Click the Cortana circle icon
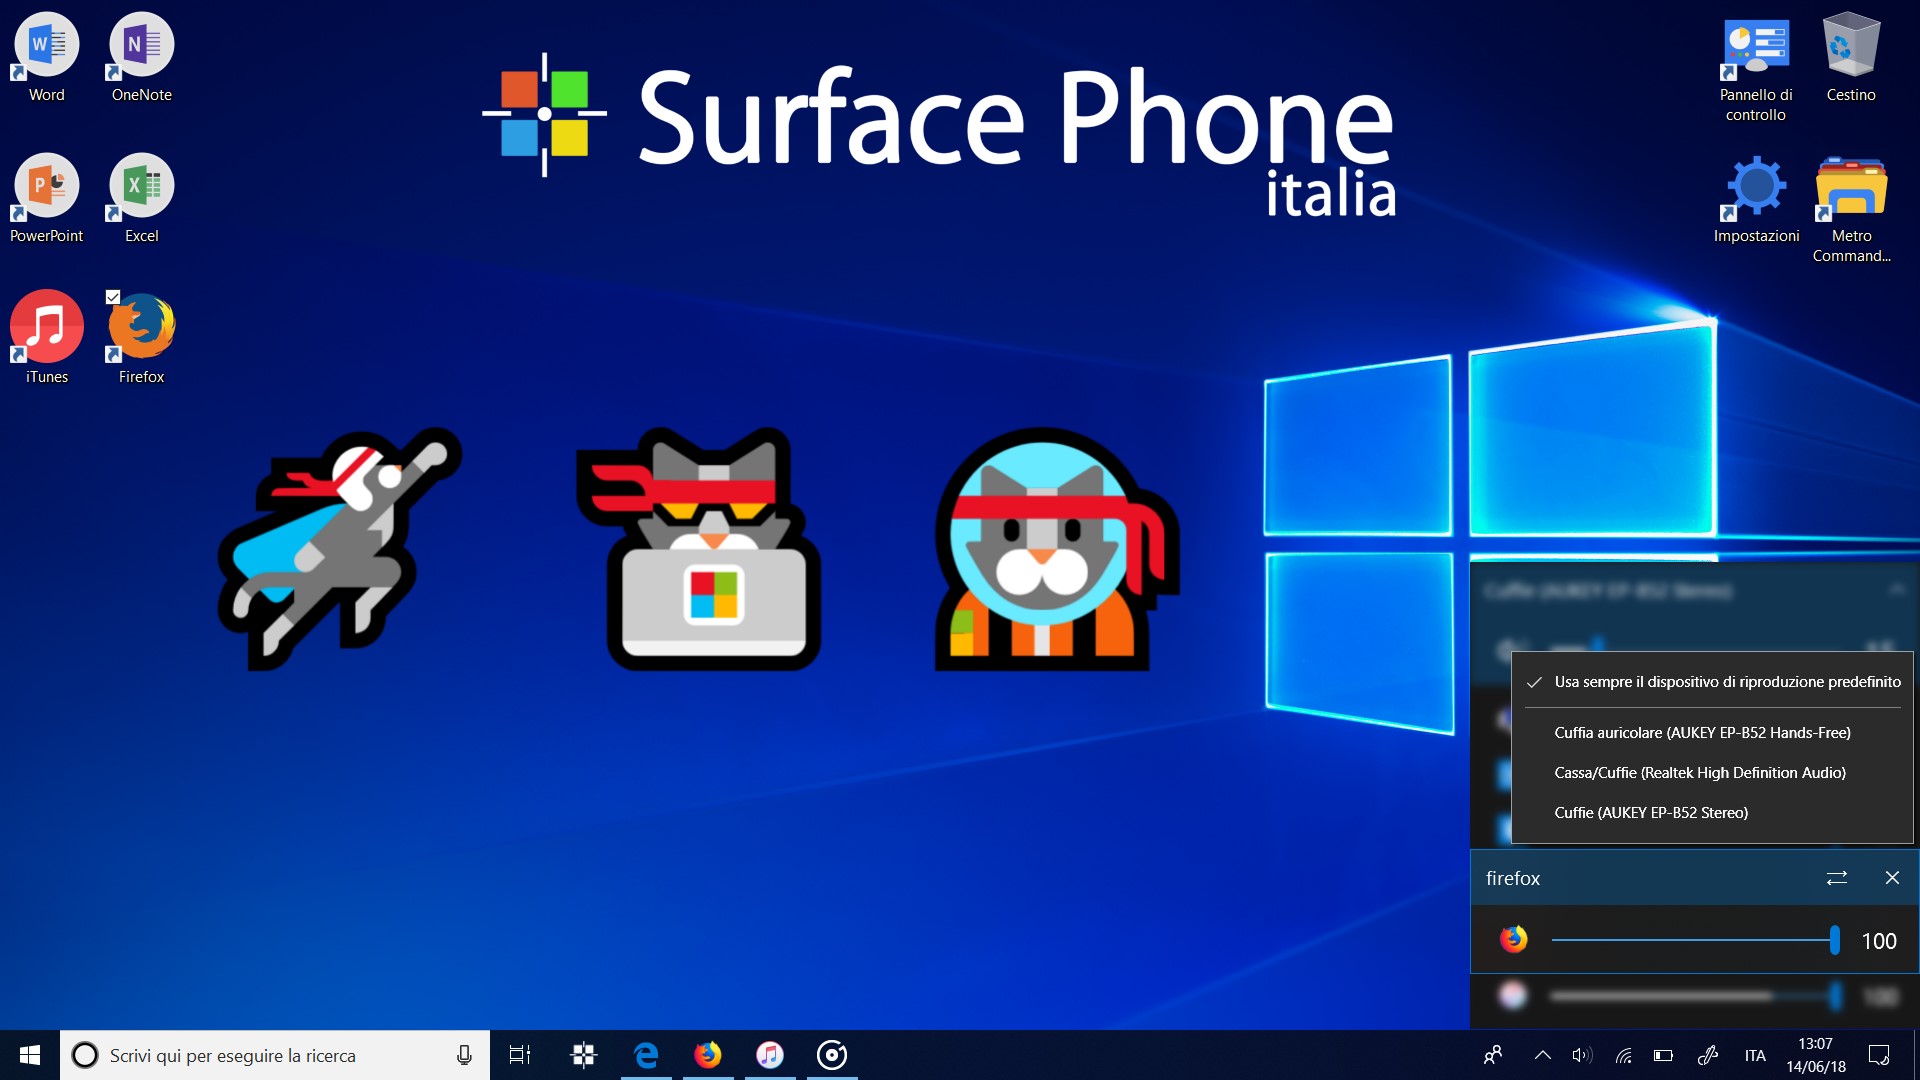This screenshot has height=1080, width=1920. coord(85,1055)
